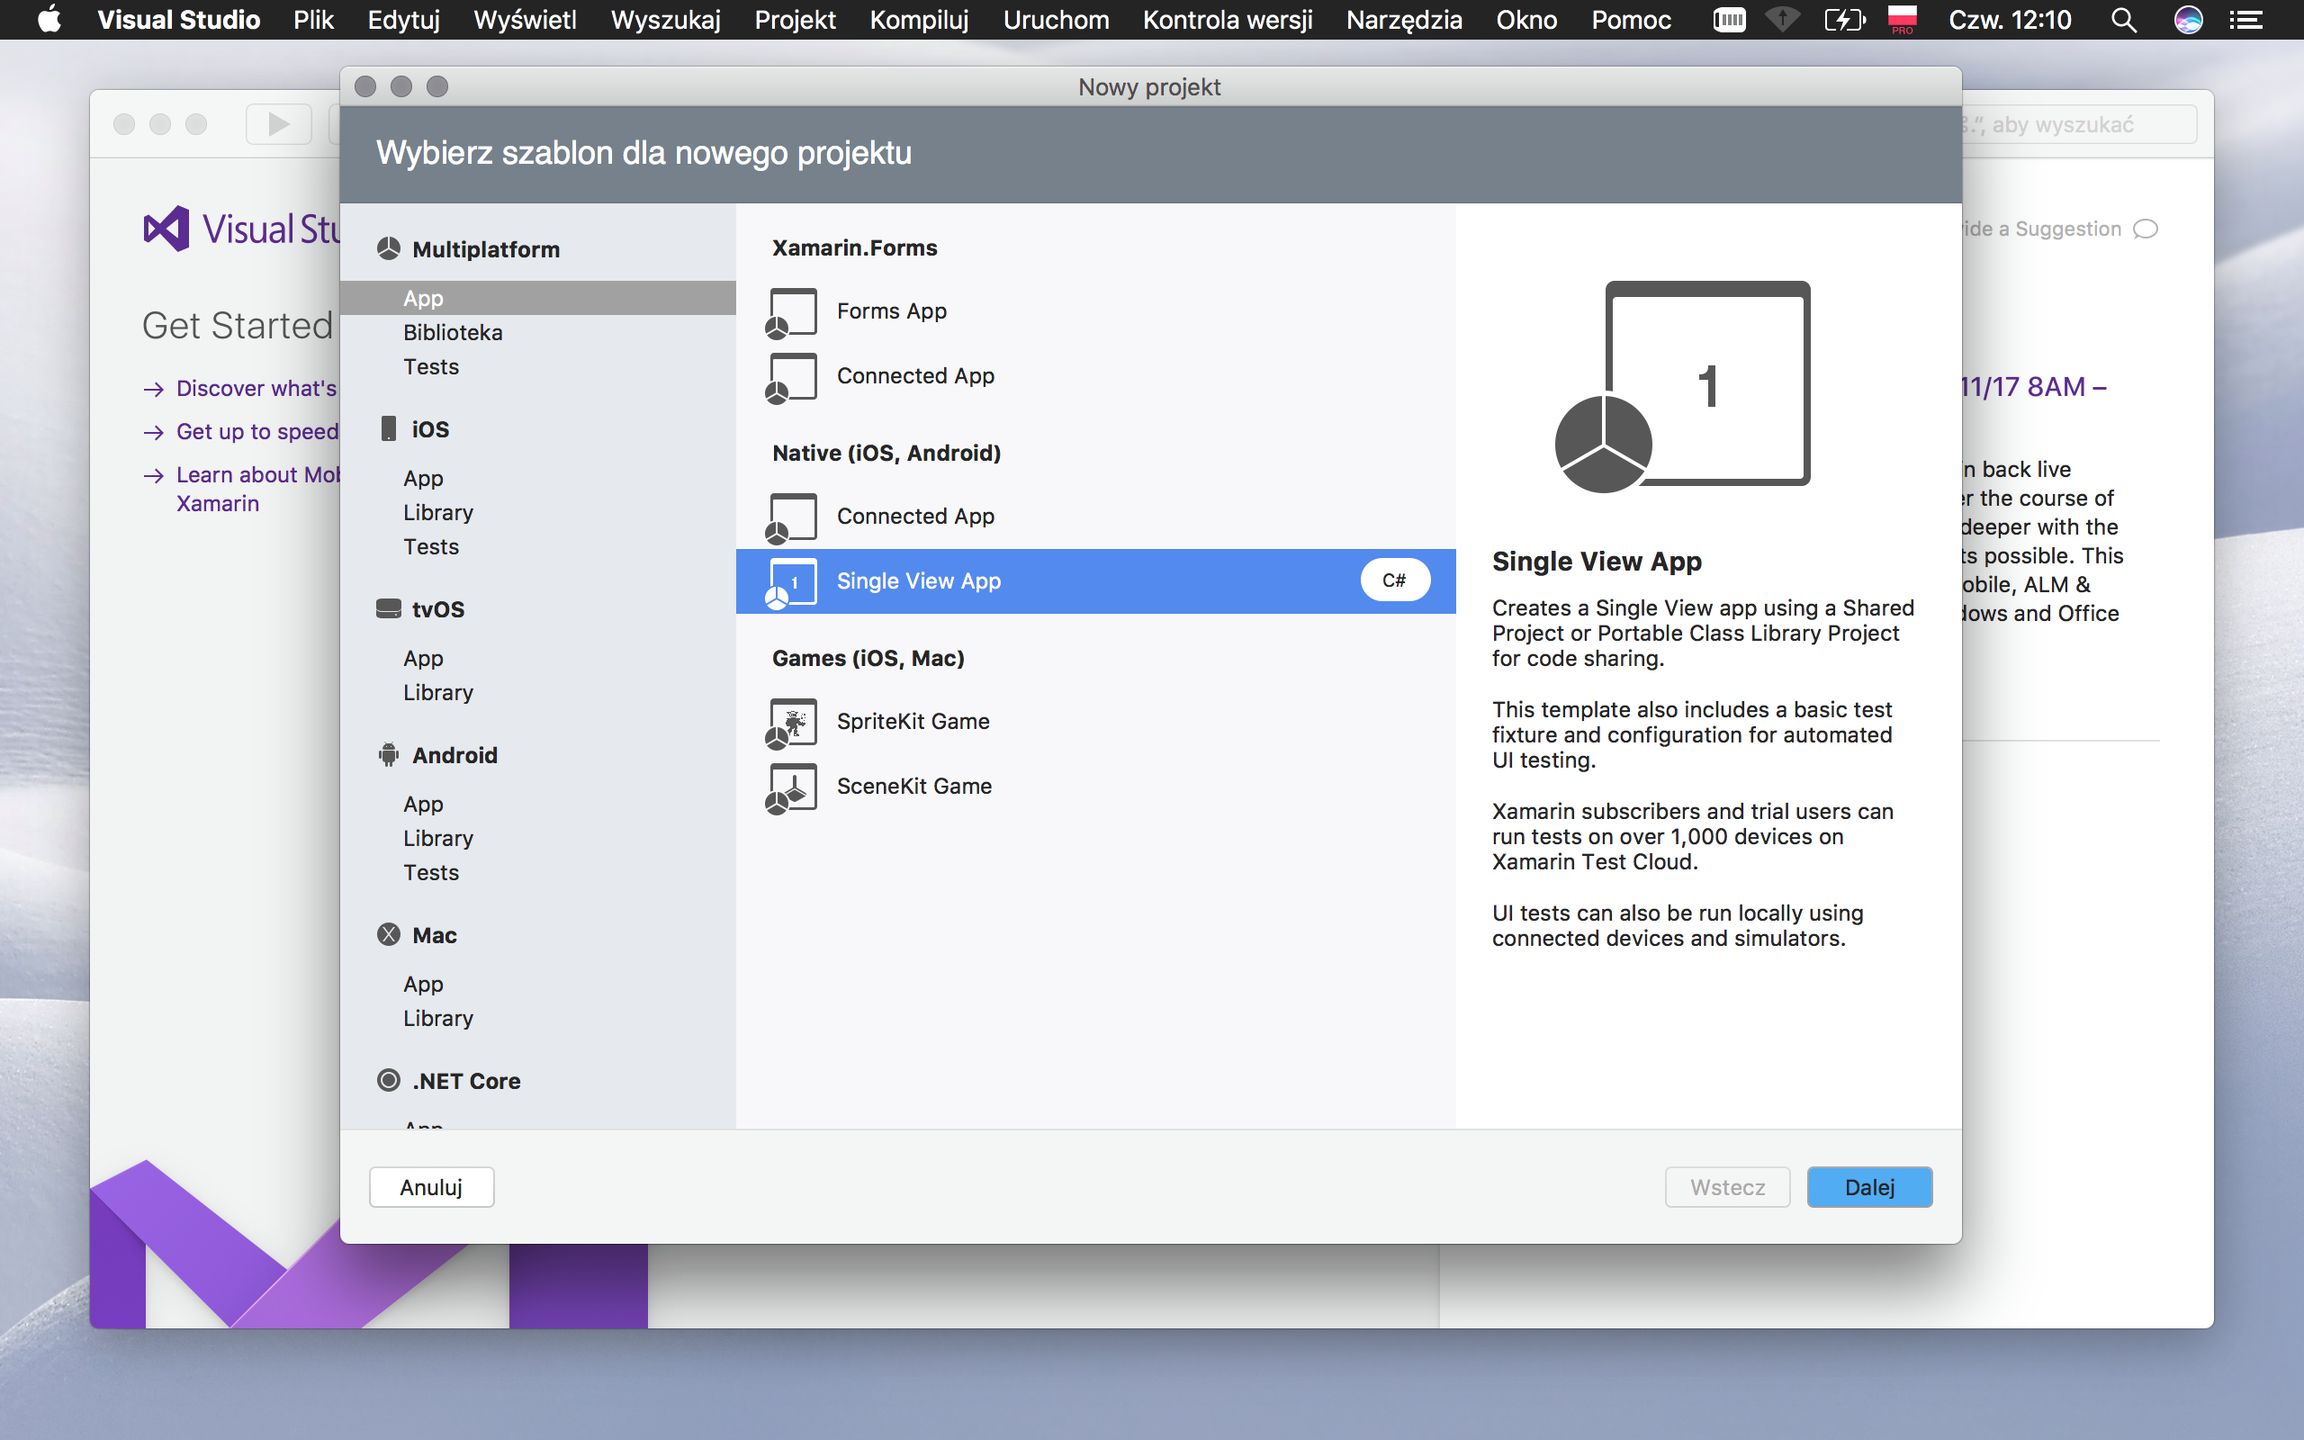
Task: Select App under iOS category
Action: coord(423,478)
